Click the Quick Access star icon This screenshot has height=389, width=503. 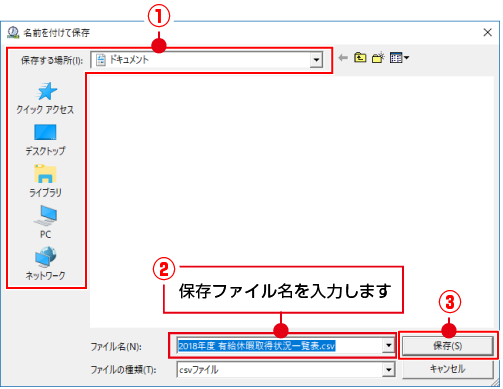(x=46, y=91)
